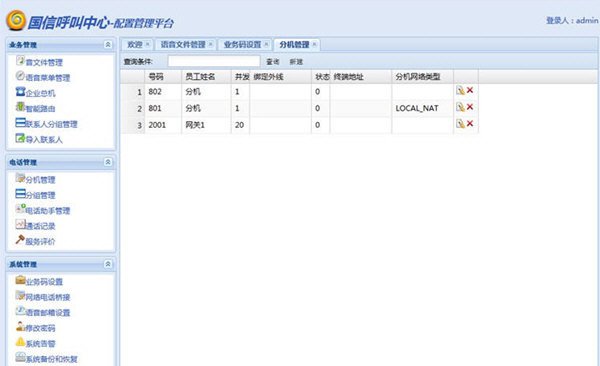Viewport: 600px width, 366px height.
Task: Collapse the 电话管理 panel
Action: click(x=108, y=162)
